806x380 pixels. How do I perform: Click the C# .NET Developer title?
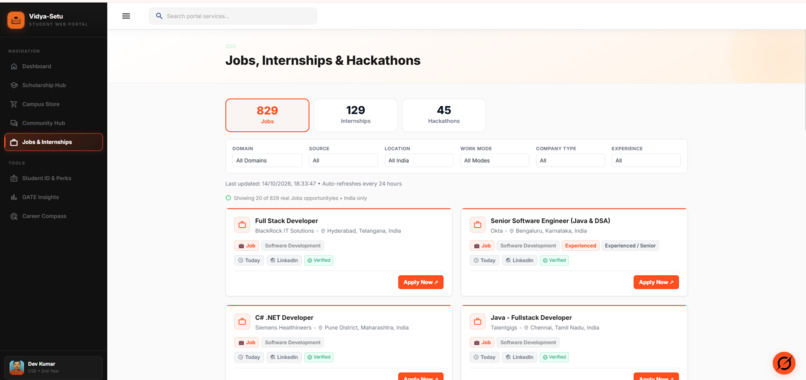point(284,317)
